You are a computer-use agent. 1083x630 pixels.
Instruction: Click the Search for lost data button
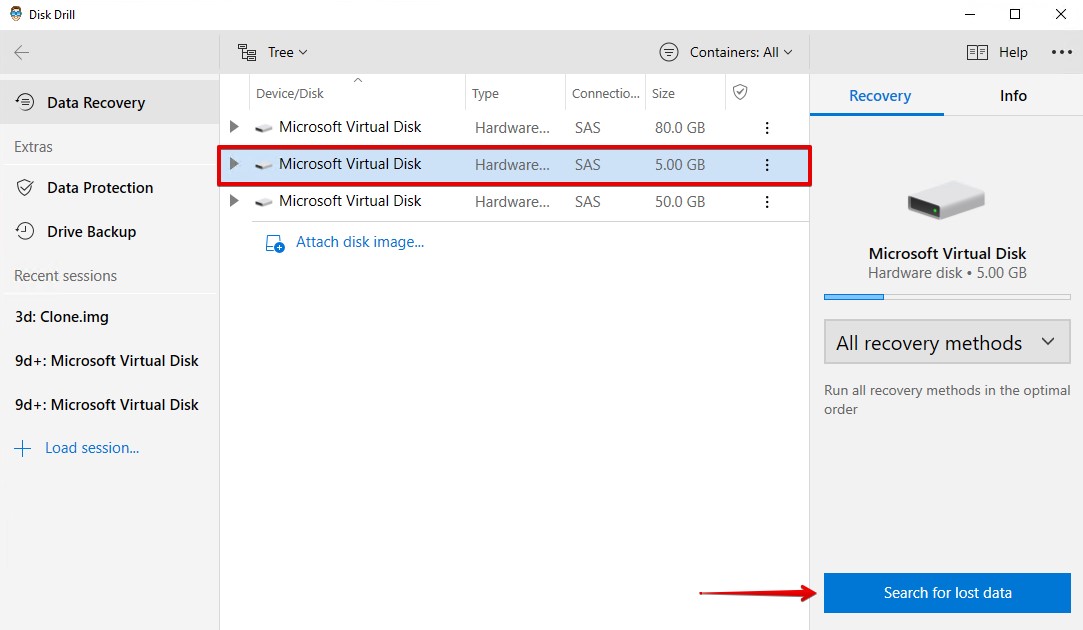[x=947, y=593]
